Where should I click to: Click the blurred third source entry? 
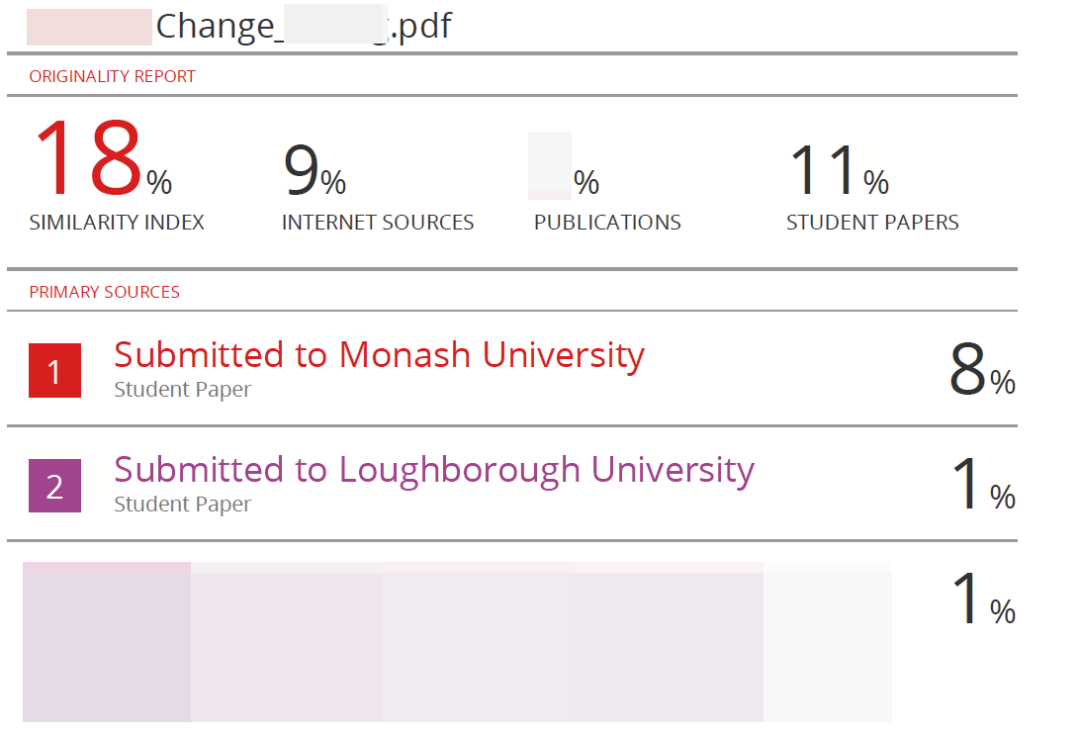tap(457, 642)
